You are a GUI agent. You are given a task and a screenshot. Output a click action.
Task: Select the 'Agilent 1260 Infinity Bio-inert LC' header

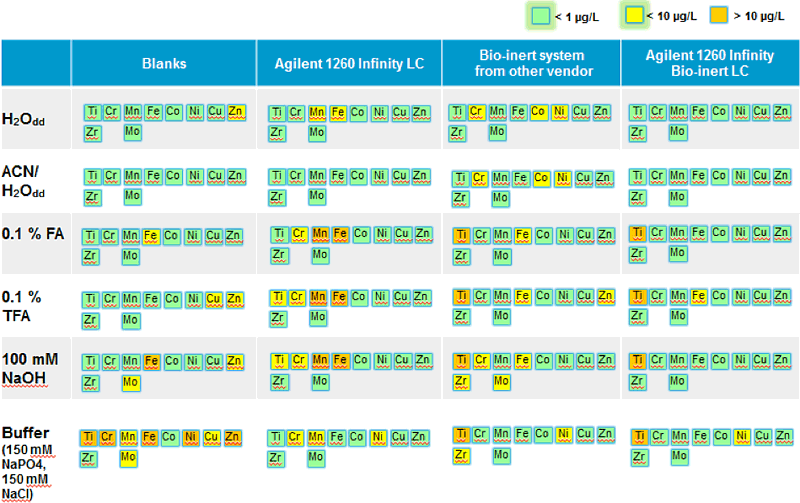pos(709,63)
